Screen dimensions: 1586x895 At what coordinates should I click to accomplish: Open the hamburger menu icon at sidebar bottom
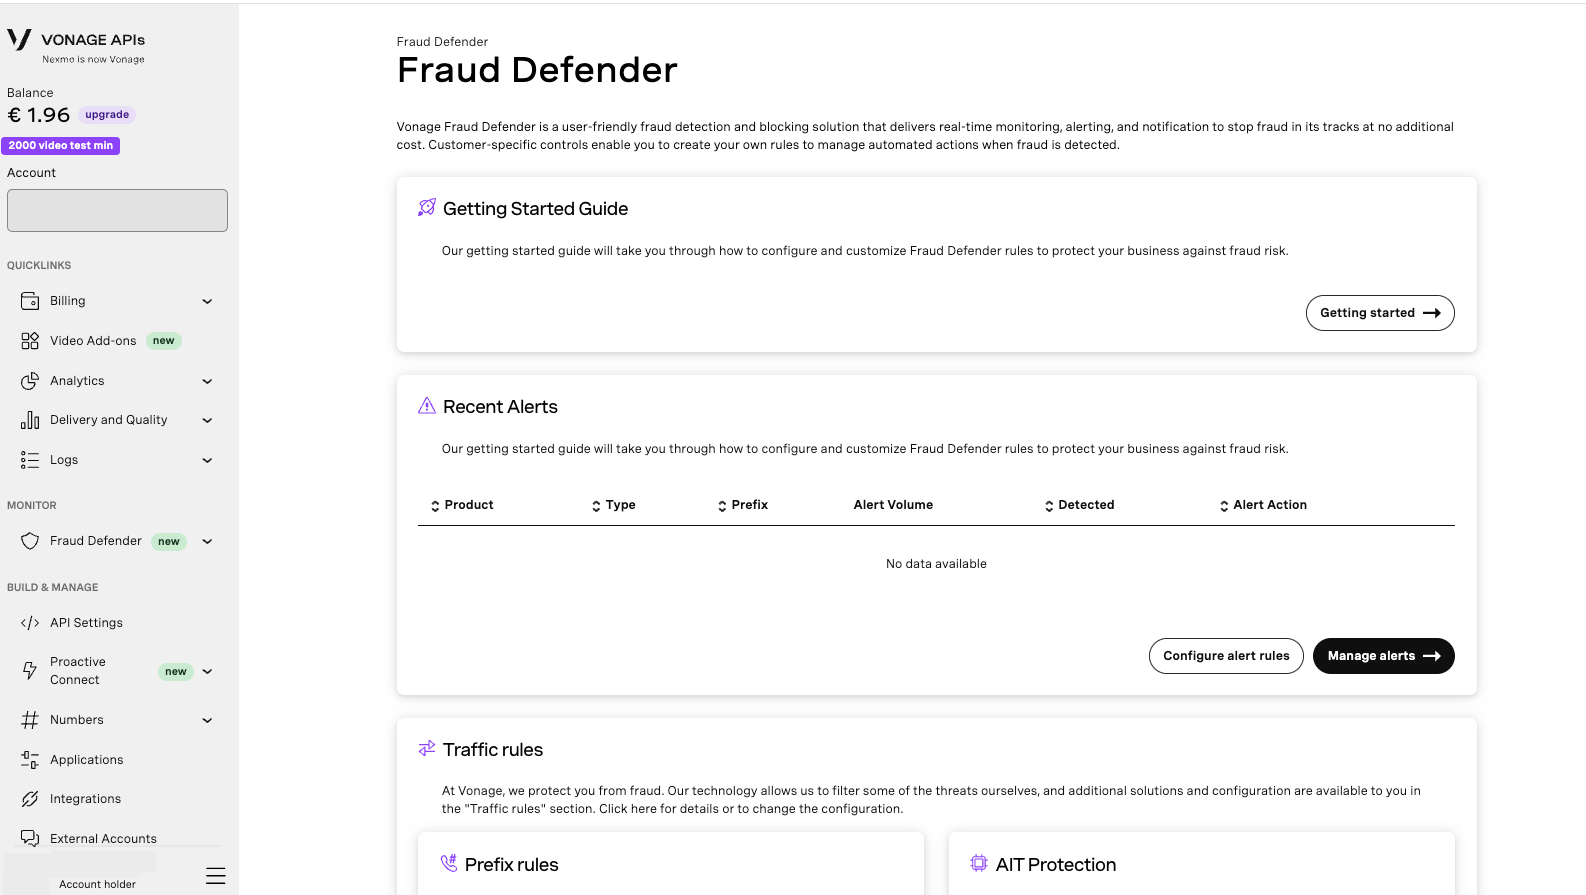(215, 876)
